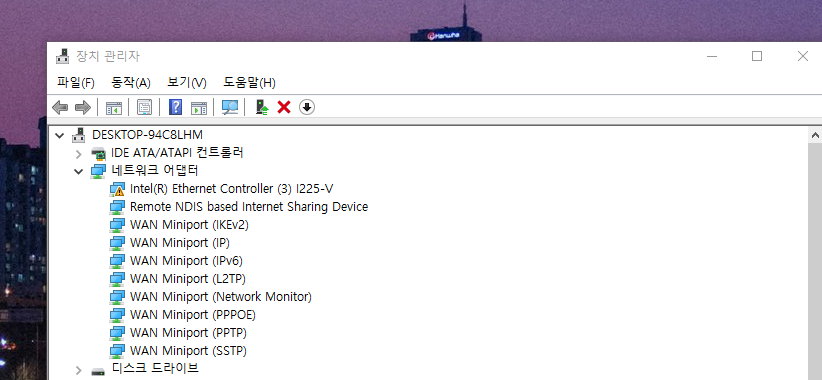Collapse the 네트워크 어댑터 category
Viewport: 822px width, 380px height.
click(79, 171)
